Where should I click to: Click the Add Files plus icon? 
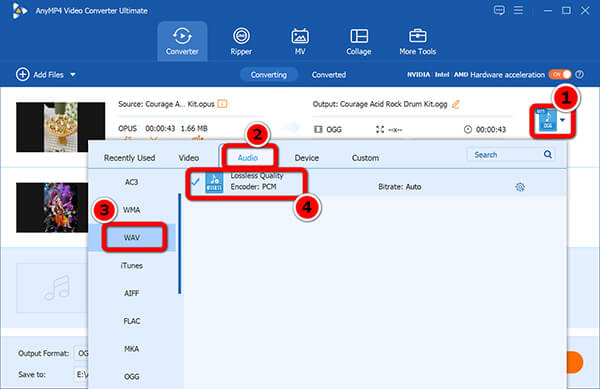[x=23, y=75]
